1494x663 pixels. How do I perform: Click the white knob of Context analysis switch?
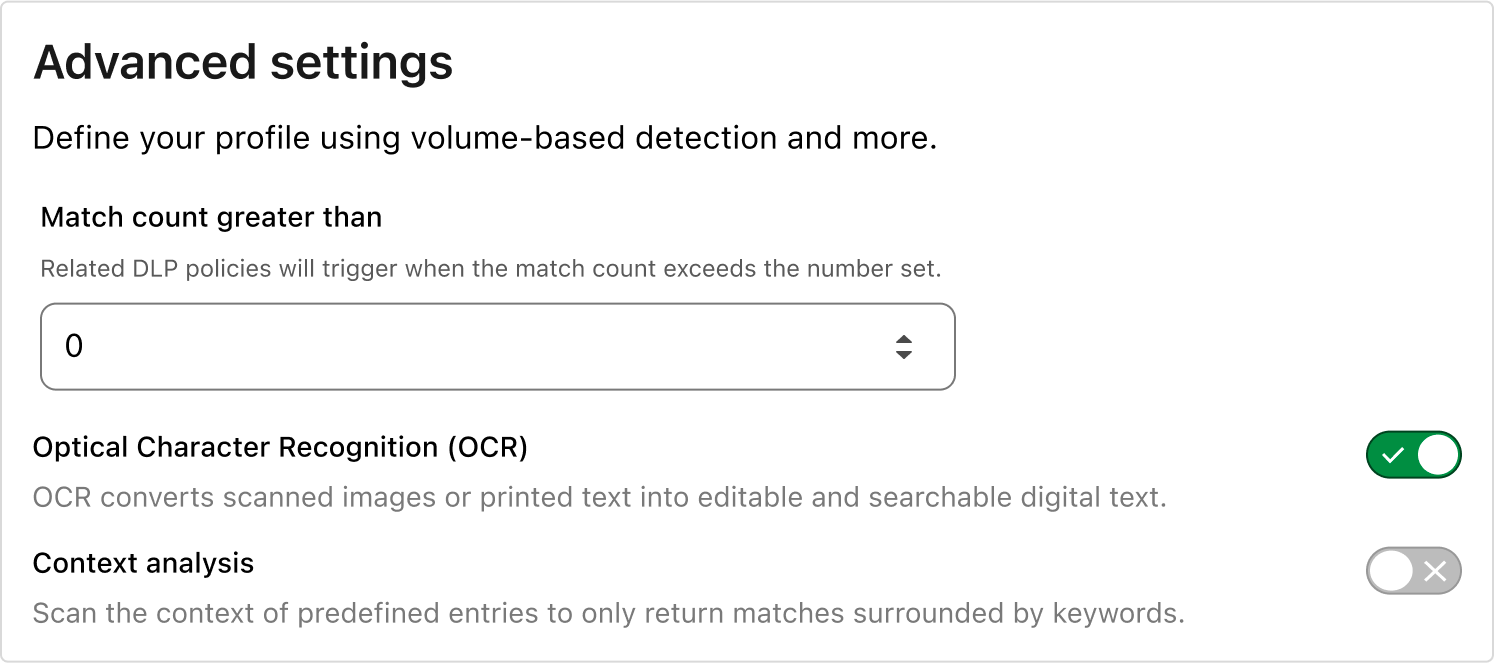pos(1391,571)
